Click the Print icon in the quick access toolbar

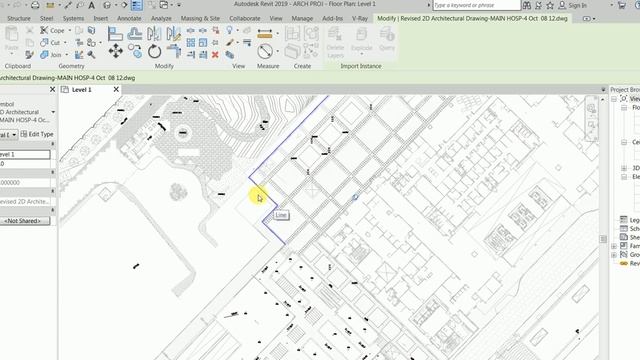pyautogui.click(x=36, y=5)
